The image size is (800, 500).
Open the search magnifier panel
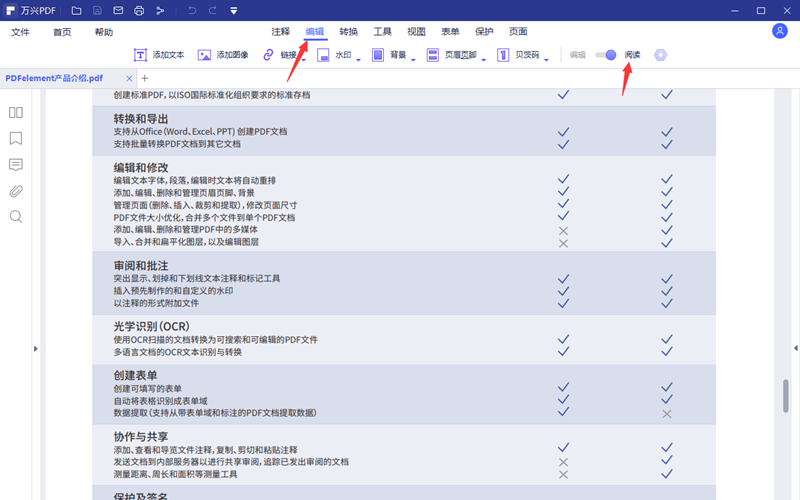pyautogui.click(x=16, y=216)
